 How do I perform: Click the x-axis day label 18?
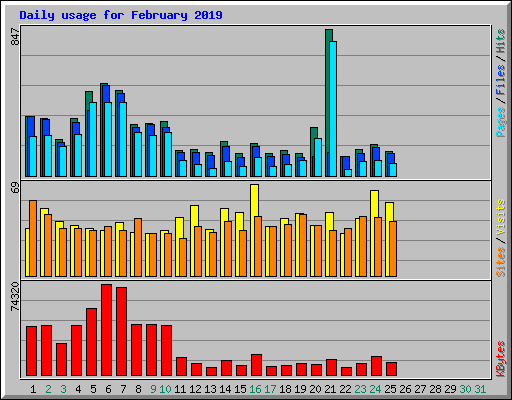285,389
